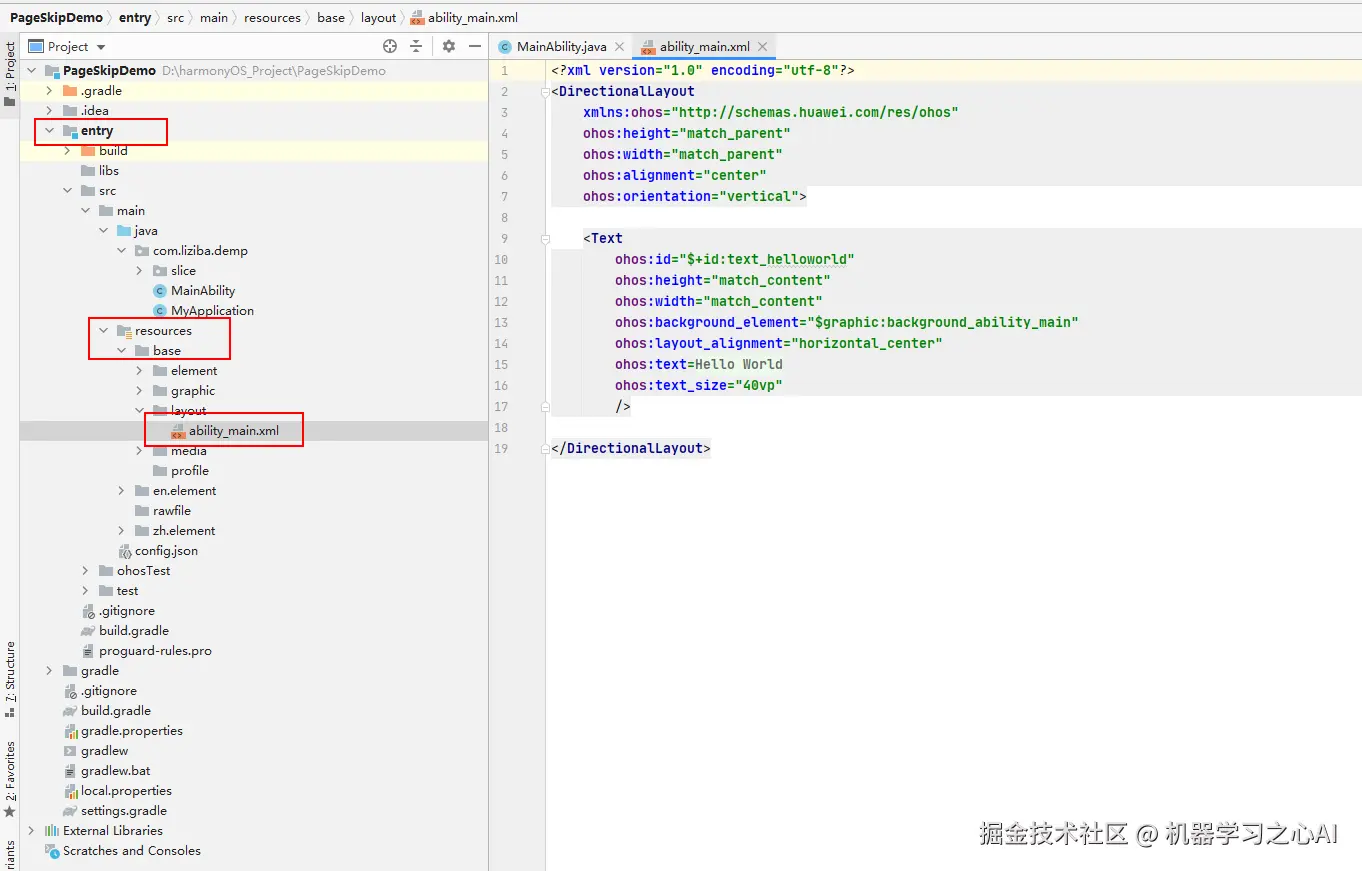
Task: Hide the Project panel with minus icon
Action: [474, 47]
